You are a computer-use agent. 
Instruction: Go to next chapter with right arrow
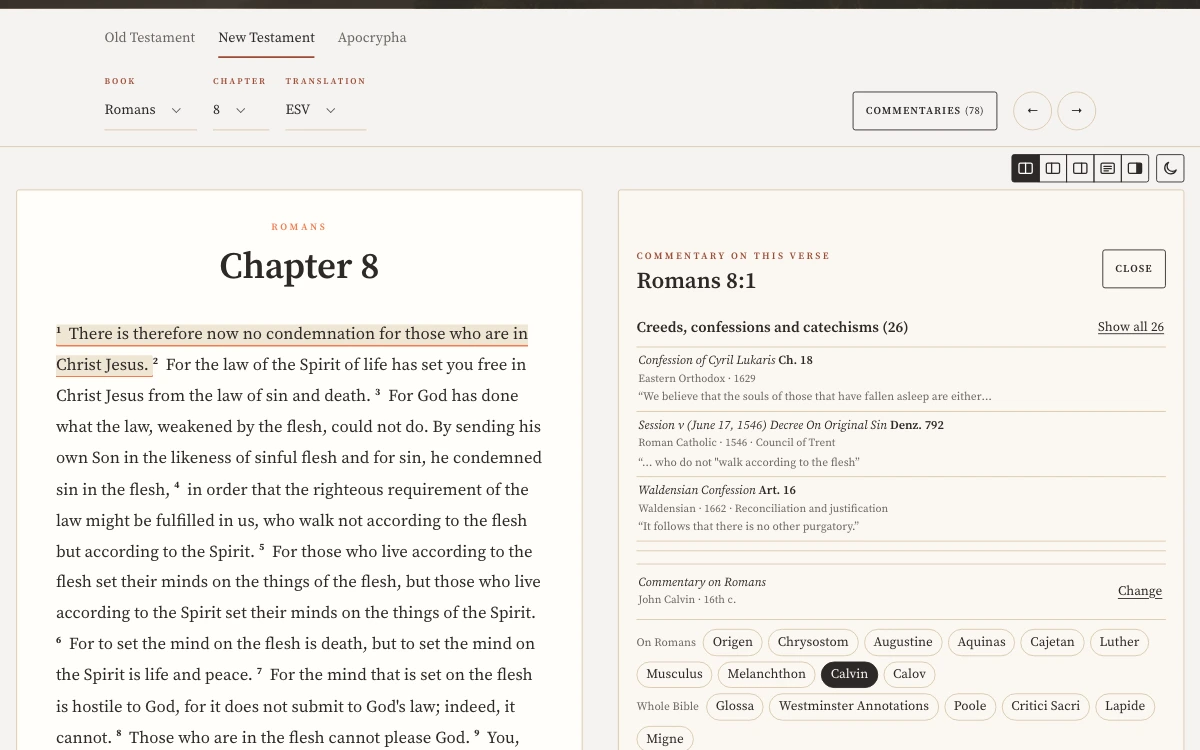pos(1077,111)
